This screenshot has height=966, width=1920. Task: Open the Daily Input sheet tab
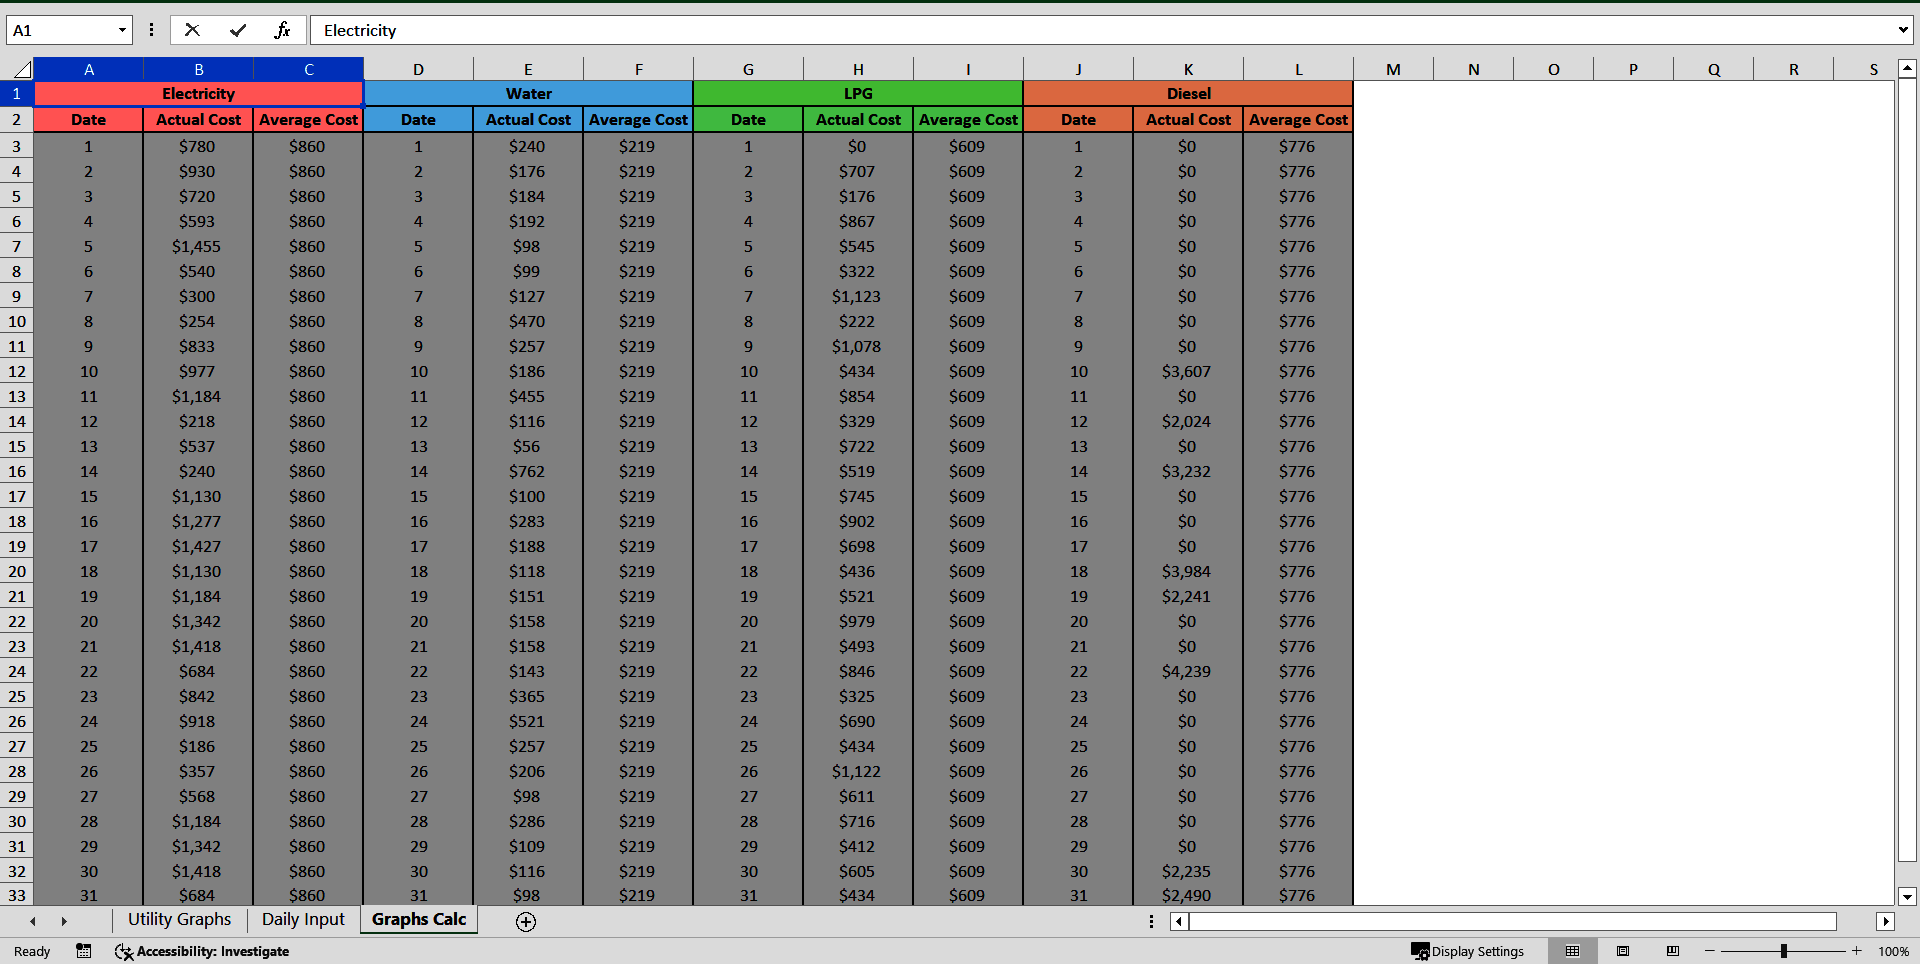pyautogui.click(x=303, y=919)
